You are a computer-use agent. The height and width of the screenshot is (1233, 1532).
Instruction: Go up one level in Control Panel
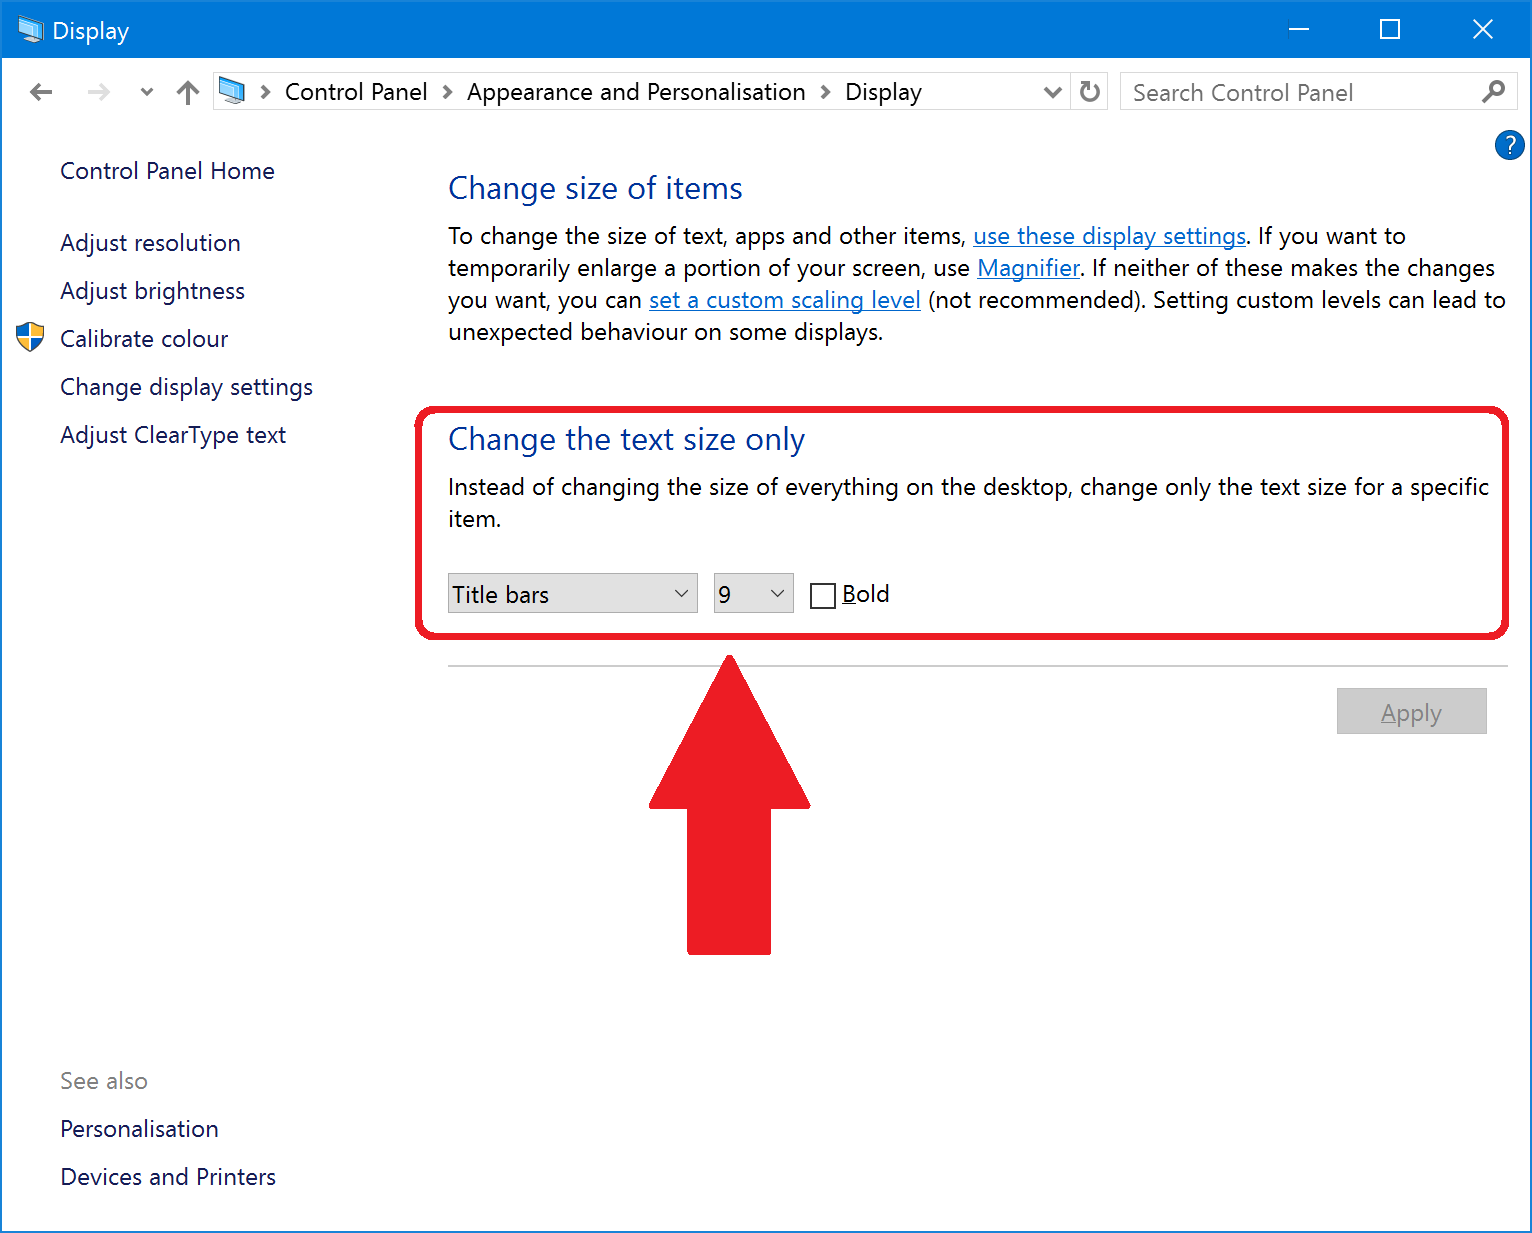tap(188, 91)
